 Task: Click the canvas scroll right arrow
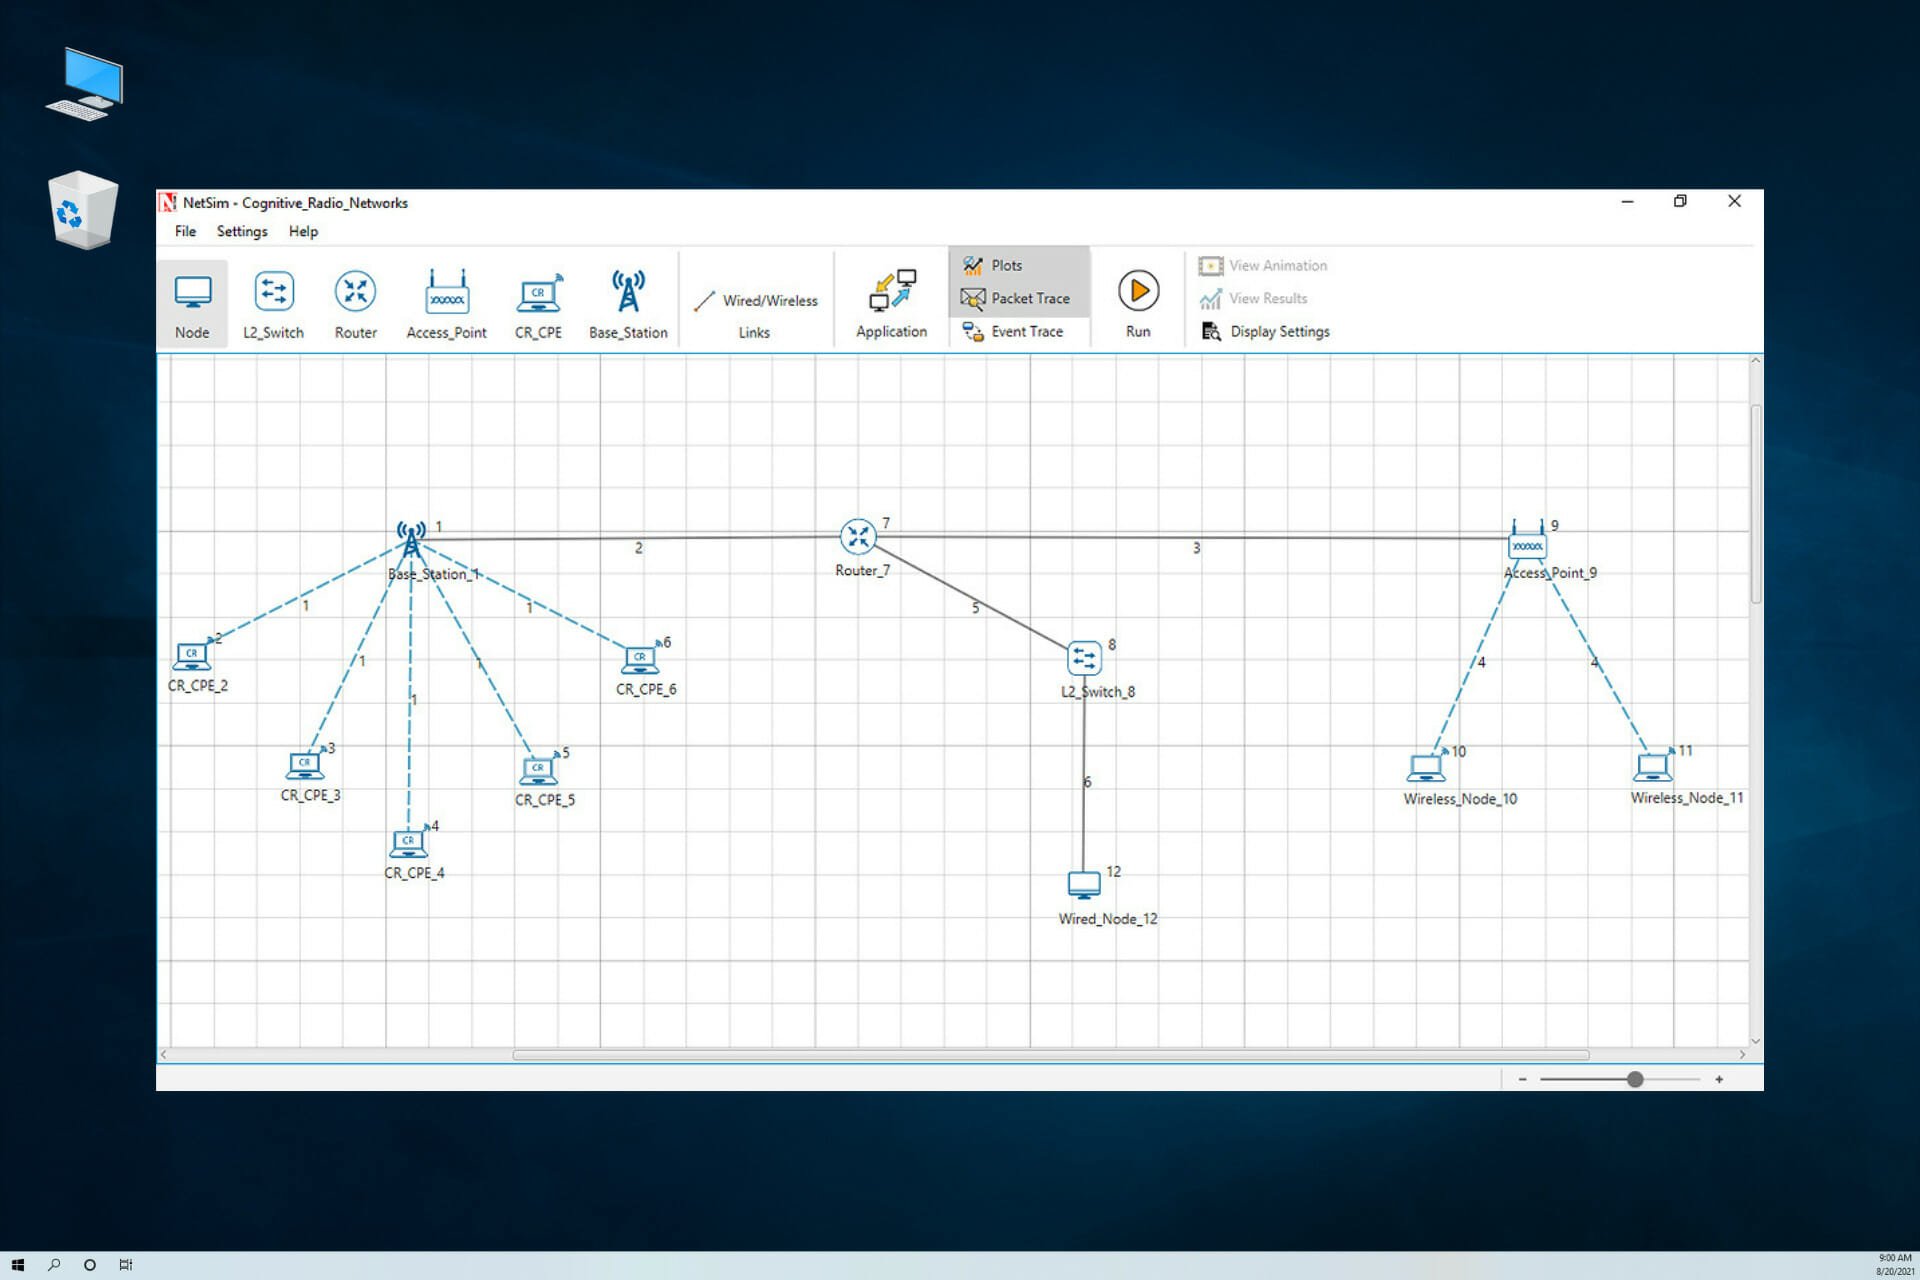pos(1742,1055)
